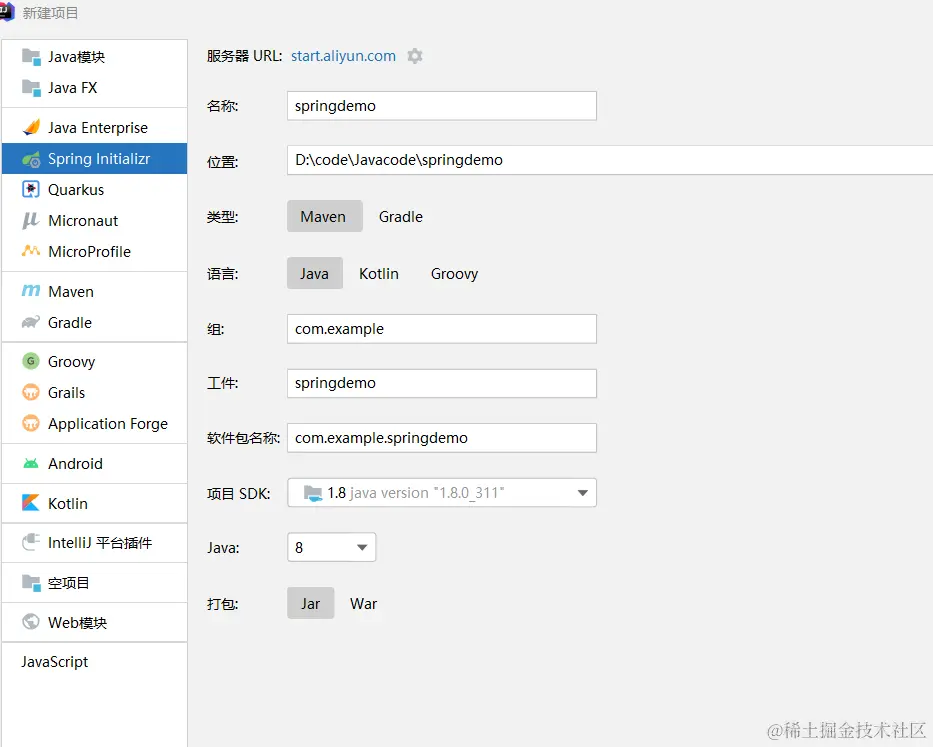Image resolution: width=933 pixels, height=747 pixels.
Task: Open server URL settings gear
Action: [415, 56]
